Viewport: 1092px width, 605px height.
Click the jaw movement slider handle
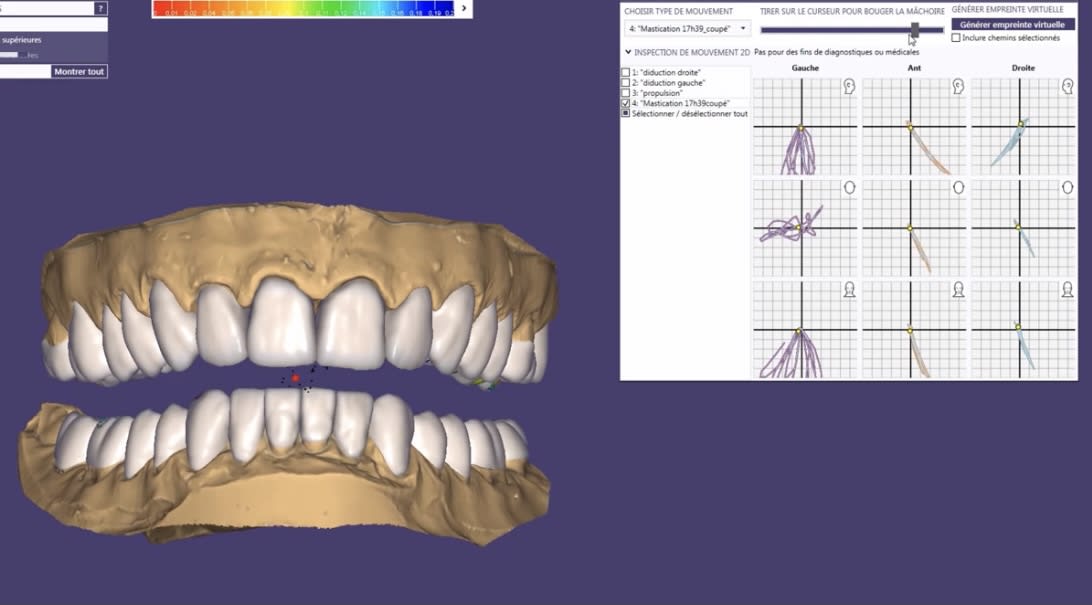(914, 30)
